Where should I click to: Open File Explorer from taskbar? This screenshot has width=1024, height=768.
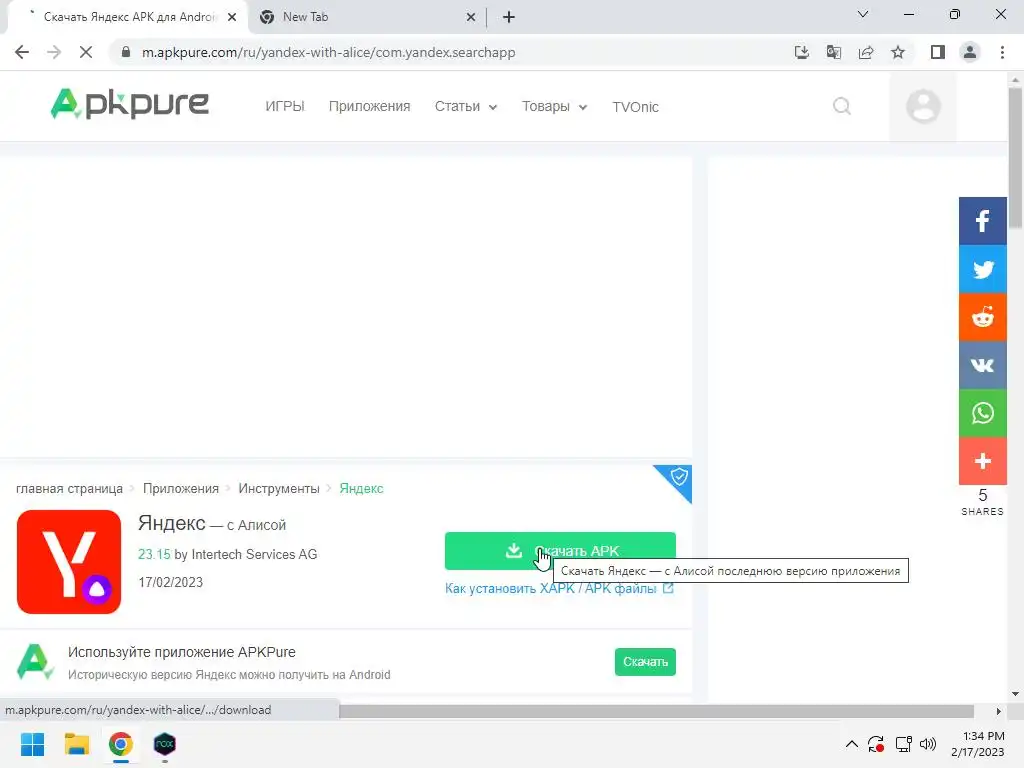tap(76, 744)
